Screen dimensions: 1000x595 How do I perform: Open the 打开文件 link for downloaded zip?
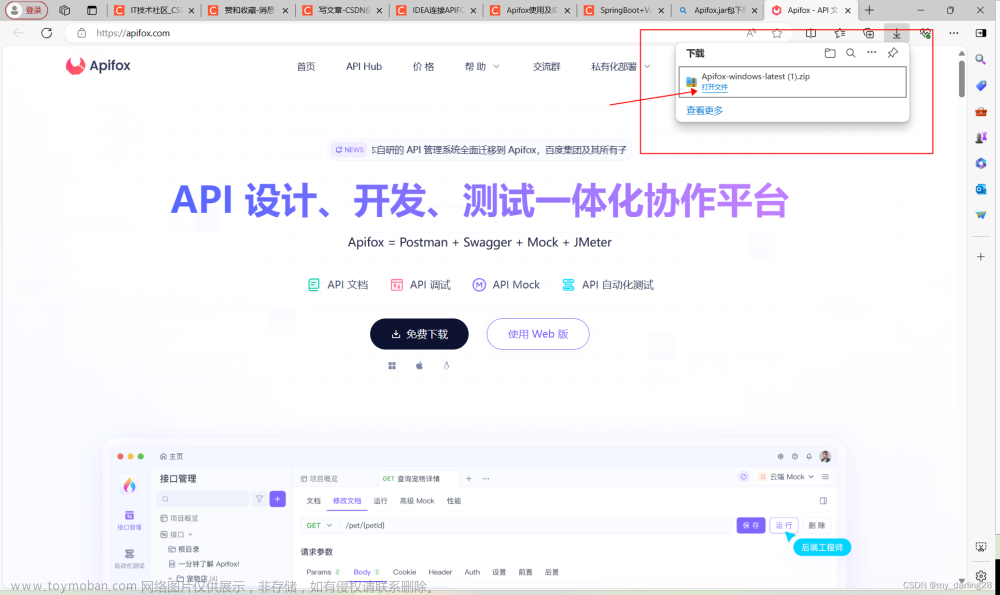(714, 87)
